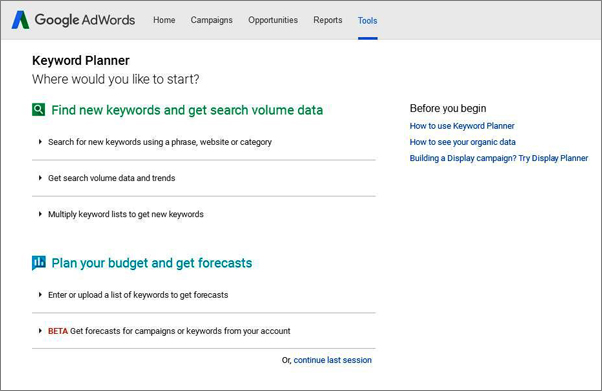Open How to use Keyword Planner link
This screenshot has height=391, width=602.
point(462,126)
